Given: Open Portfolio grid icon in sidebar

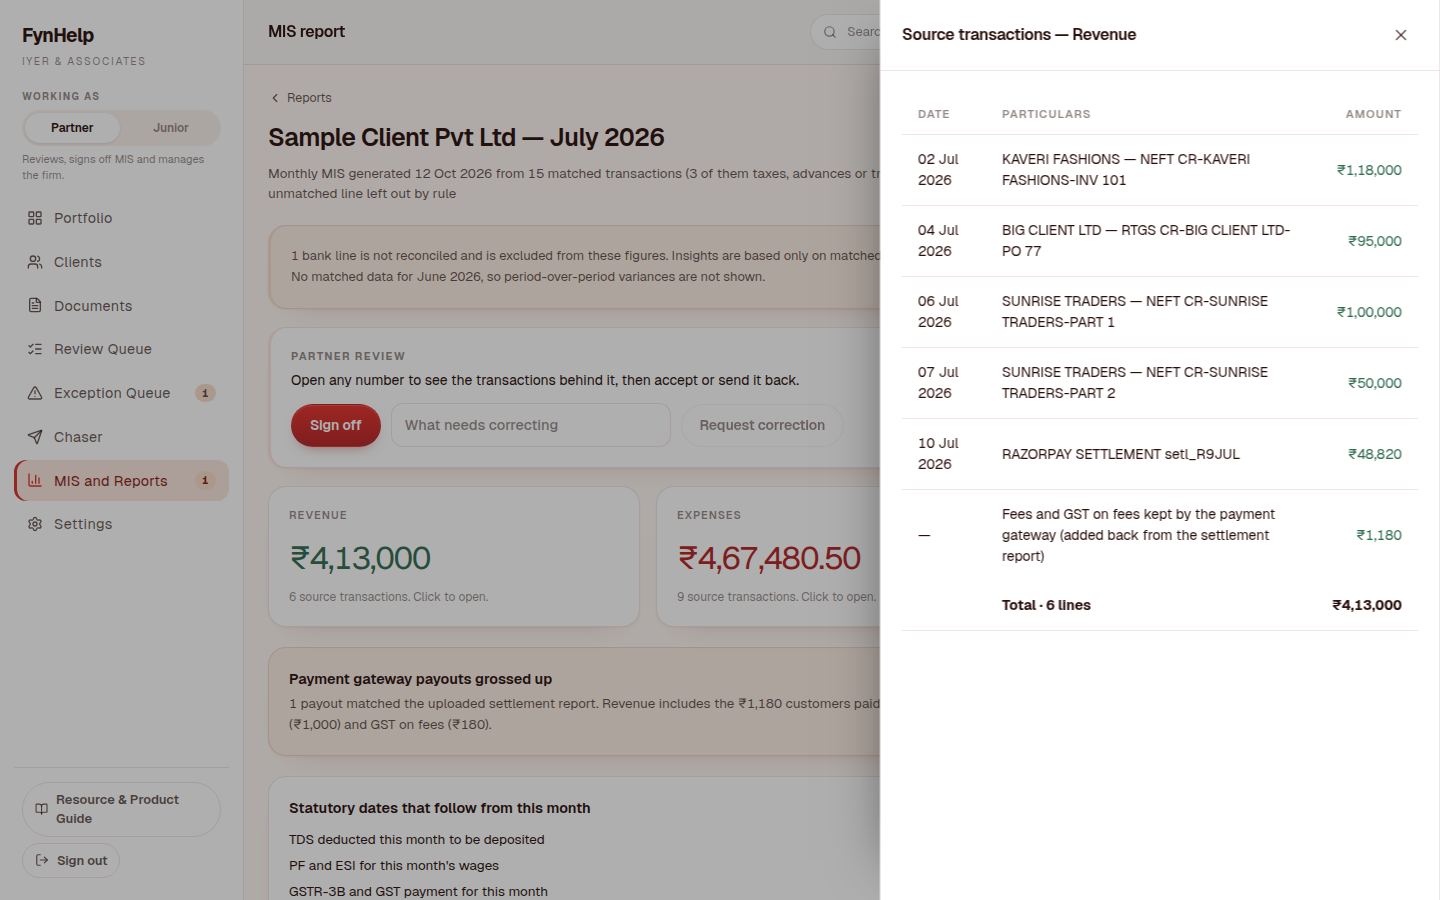Looking at the screenshot, I should (x=35, y=218).
